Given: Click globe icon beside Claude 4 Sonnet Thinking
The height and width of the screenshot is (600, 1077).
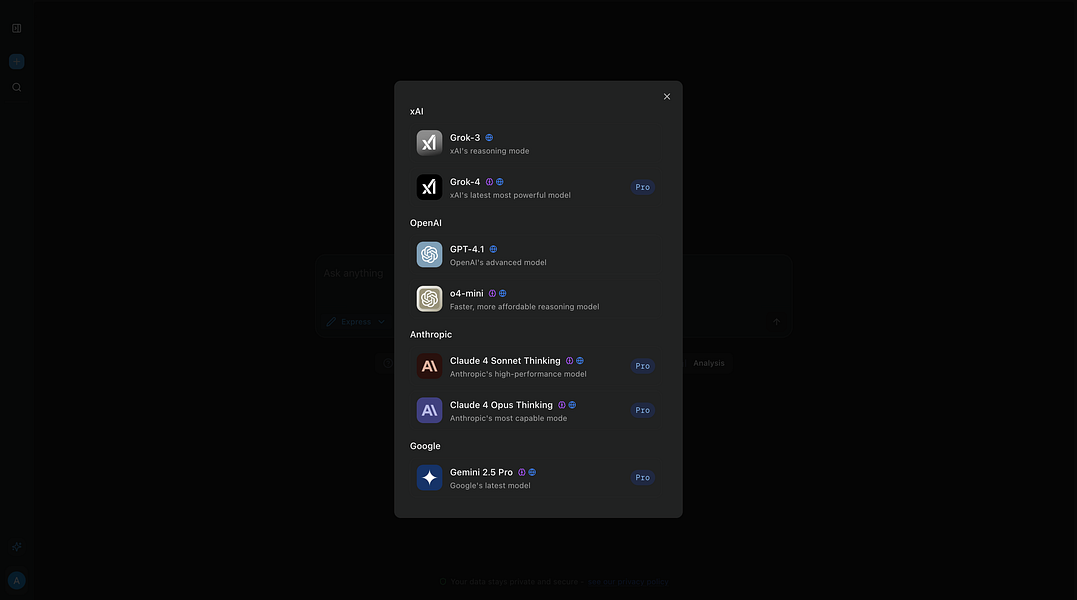Looking at the screenshot, I should (580, 360).
